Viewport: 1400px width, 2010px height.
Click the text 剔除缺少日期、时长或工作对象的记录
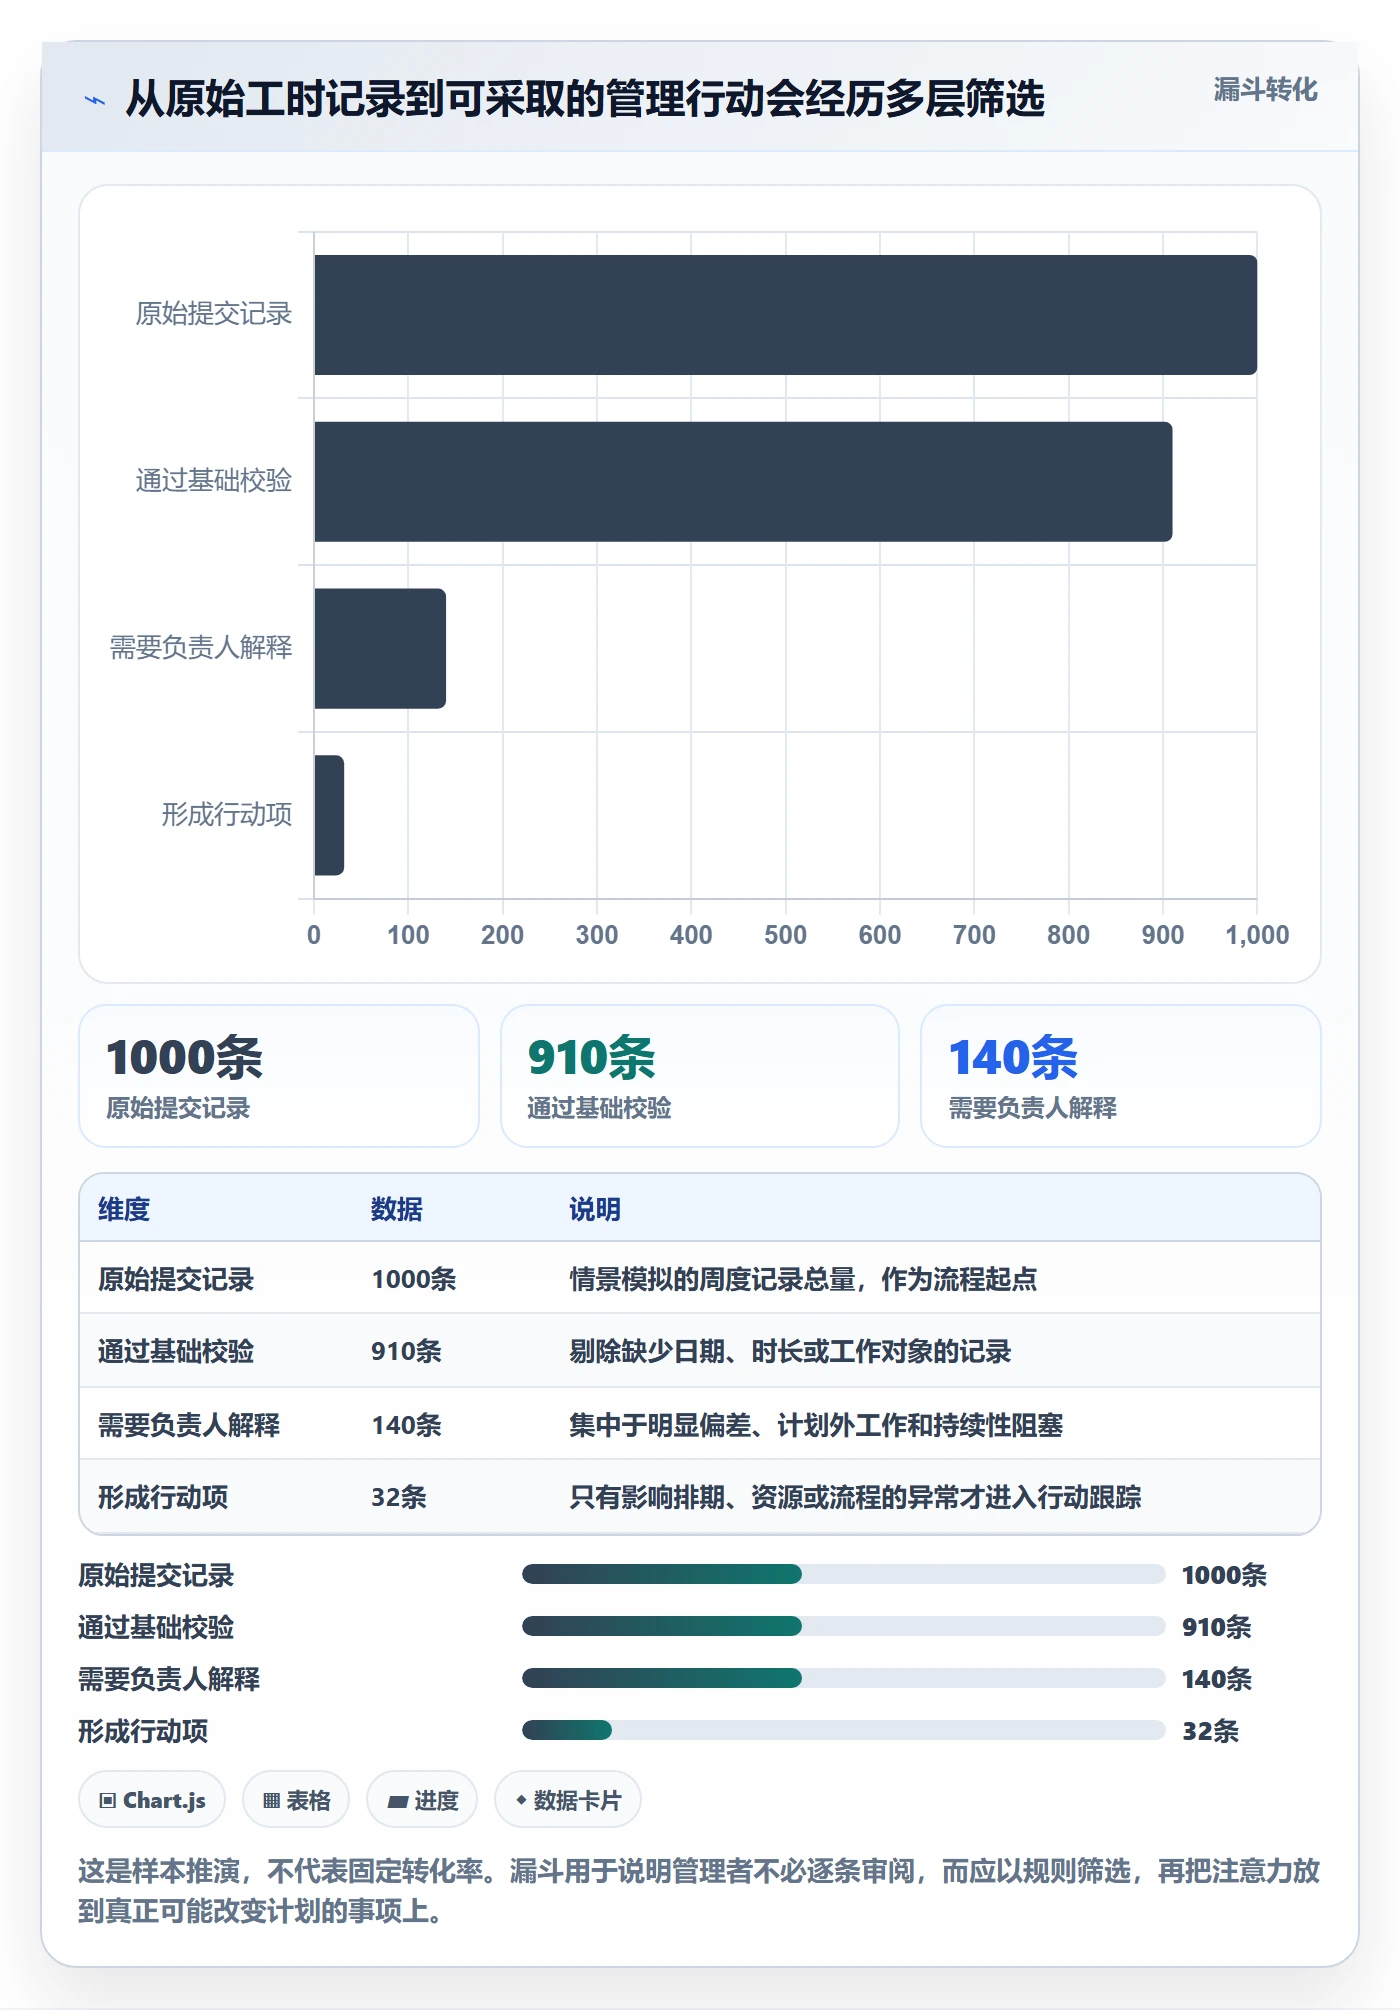click(790, 1351)
